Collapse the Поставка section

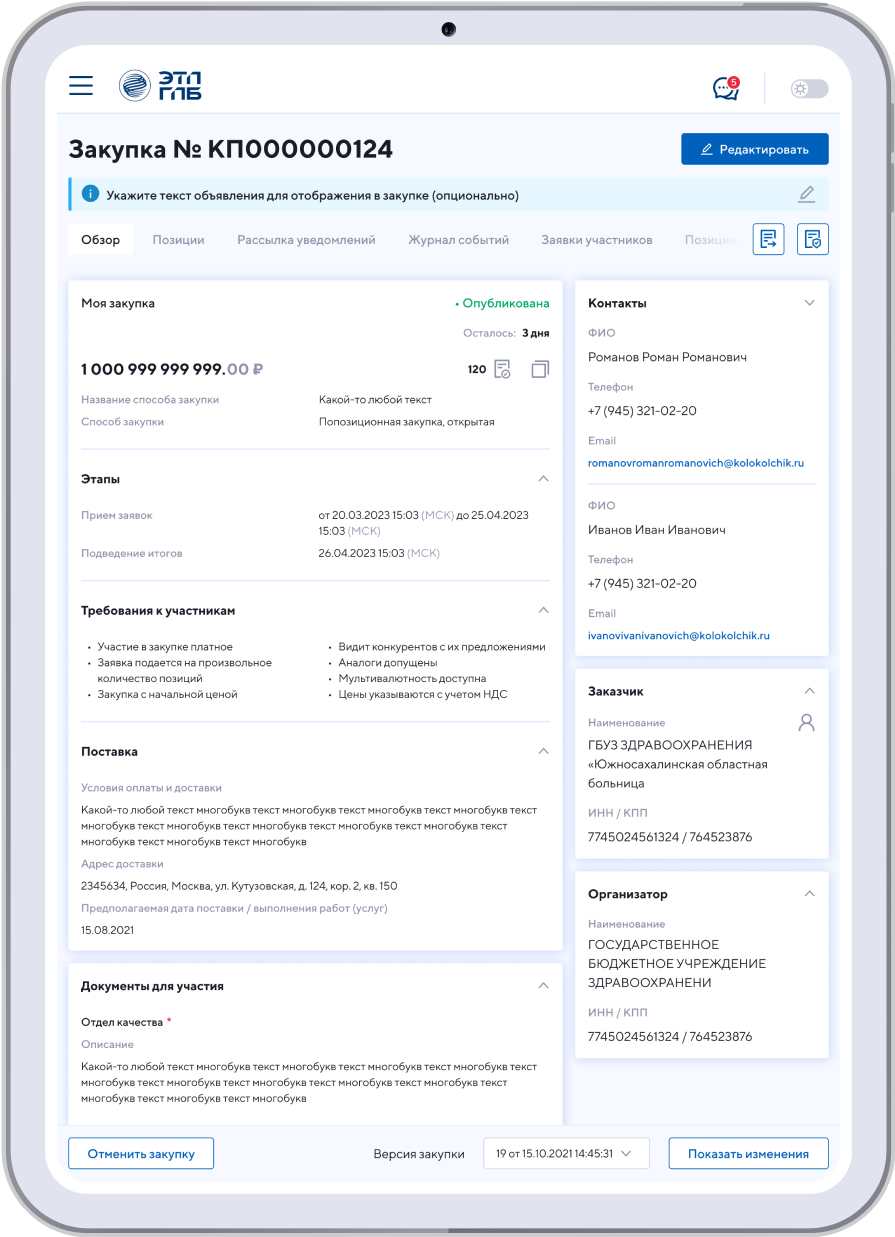point(544,751)
